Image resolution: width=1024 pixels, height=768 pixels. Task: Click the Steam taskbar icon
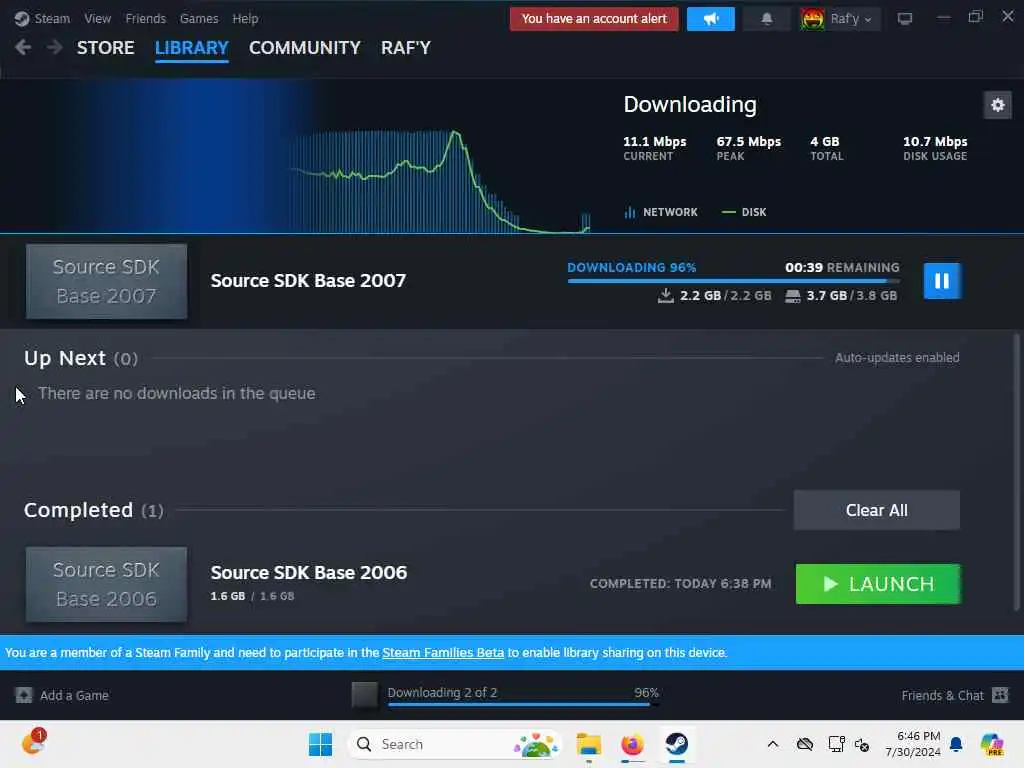[x=677, y=744]
